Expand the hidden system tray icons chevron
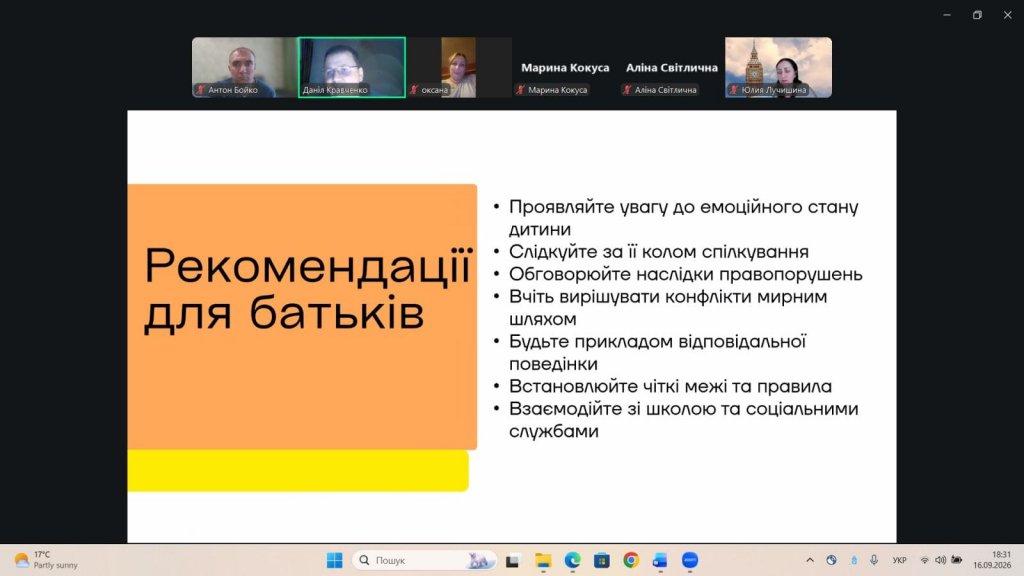The image size is (1024, 576). coord(810,560)
